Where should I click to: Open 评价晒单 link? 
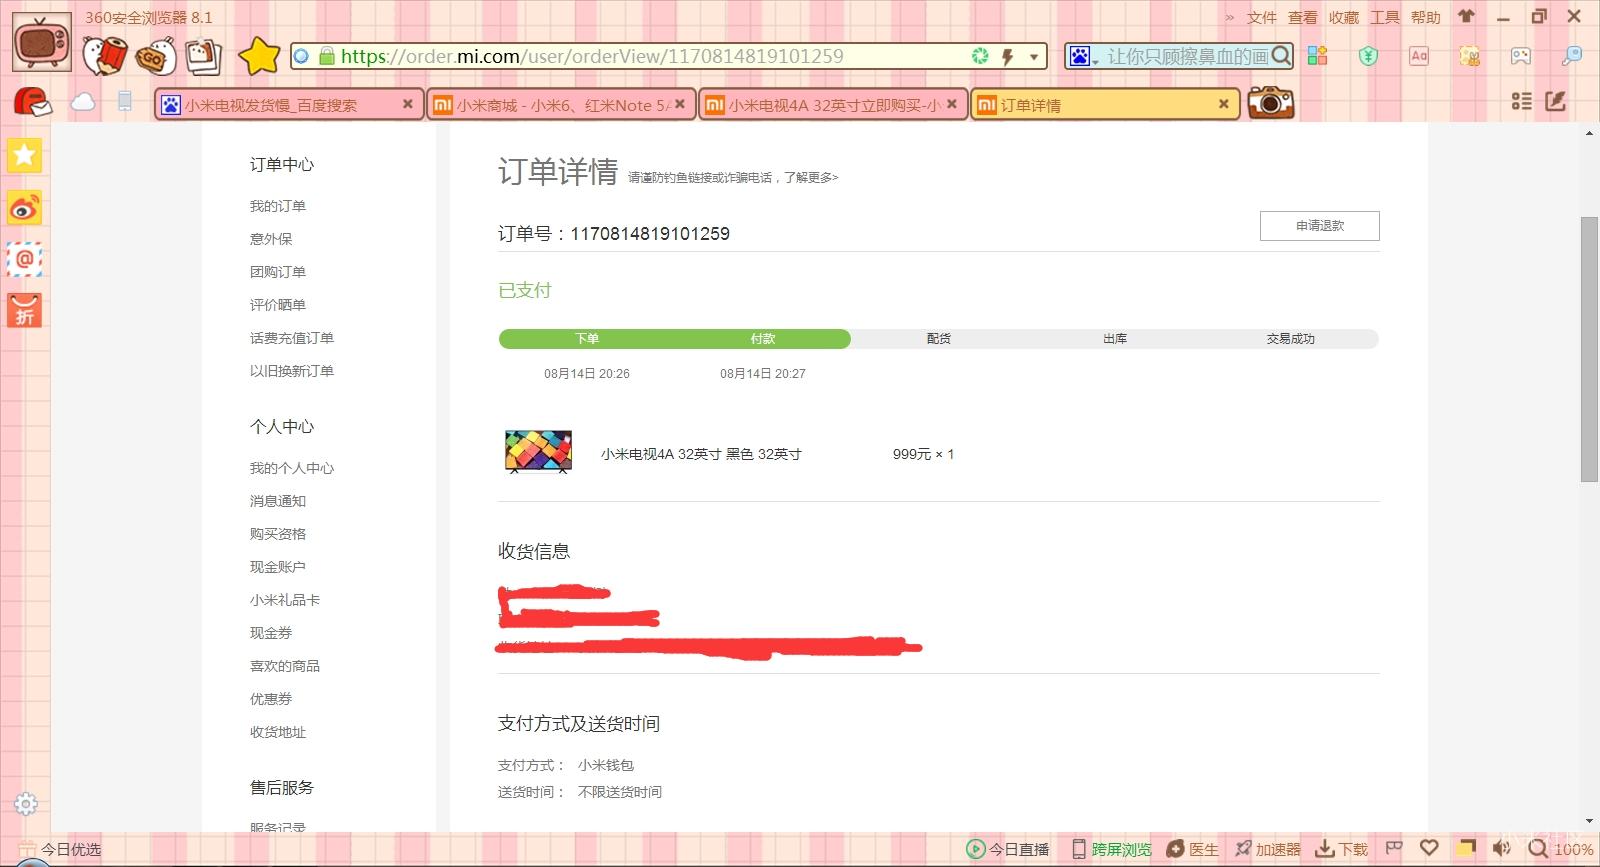(x=278, y=305)
